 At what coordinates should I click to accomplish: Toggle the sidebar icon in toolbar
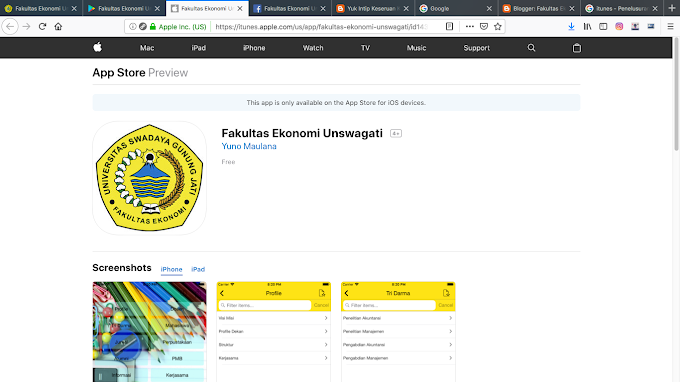pos(603,26)
